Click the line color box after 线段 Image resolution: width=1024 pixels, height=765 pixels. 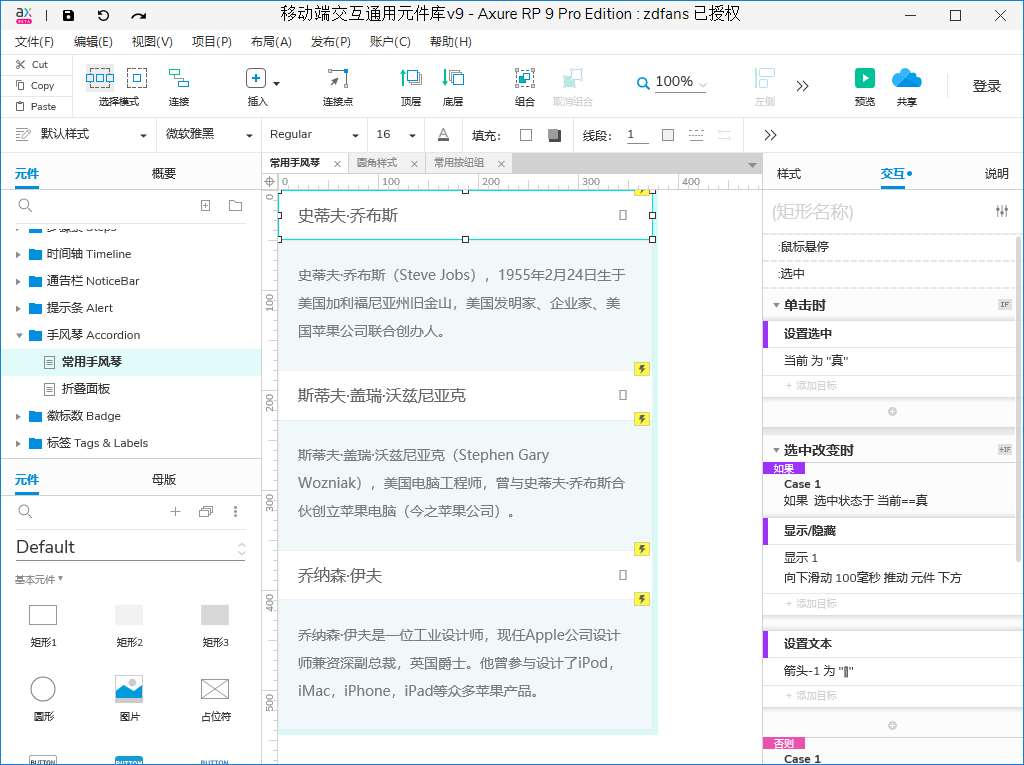coord(667,135)
